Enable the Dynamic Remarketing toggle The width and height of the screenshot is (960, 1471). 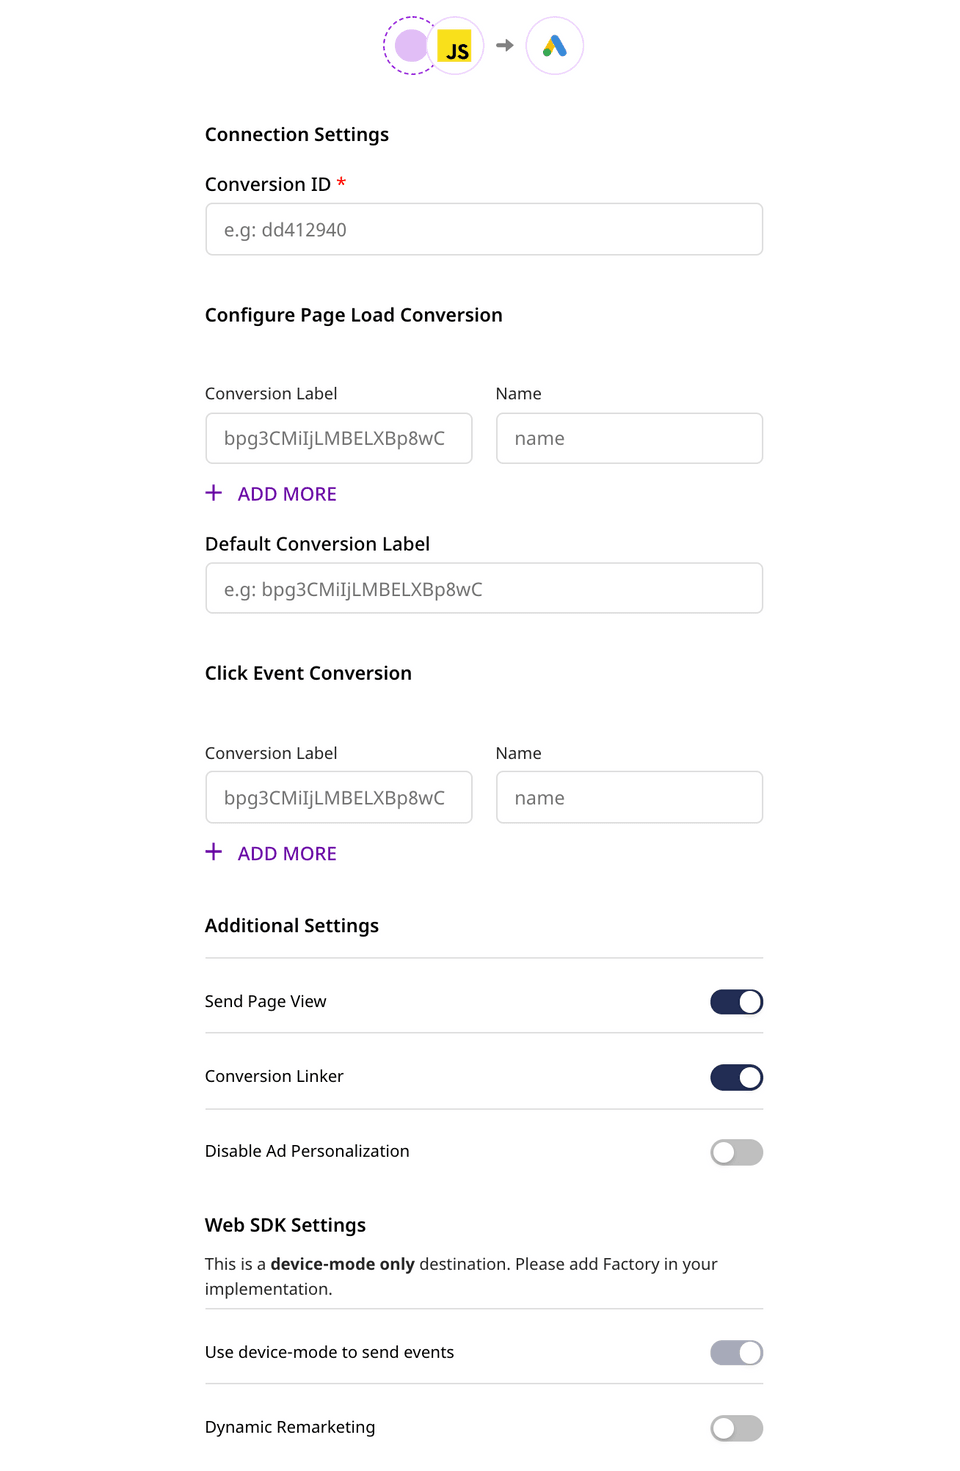(x=736, y=1428)
